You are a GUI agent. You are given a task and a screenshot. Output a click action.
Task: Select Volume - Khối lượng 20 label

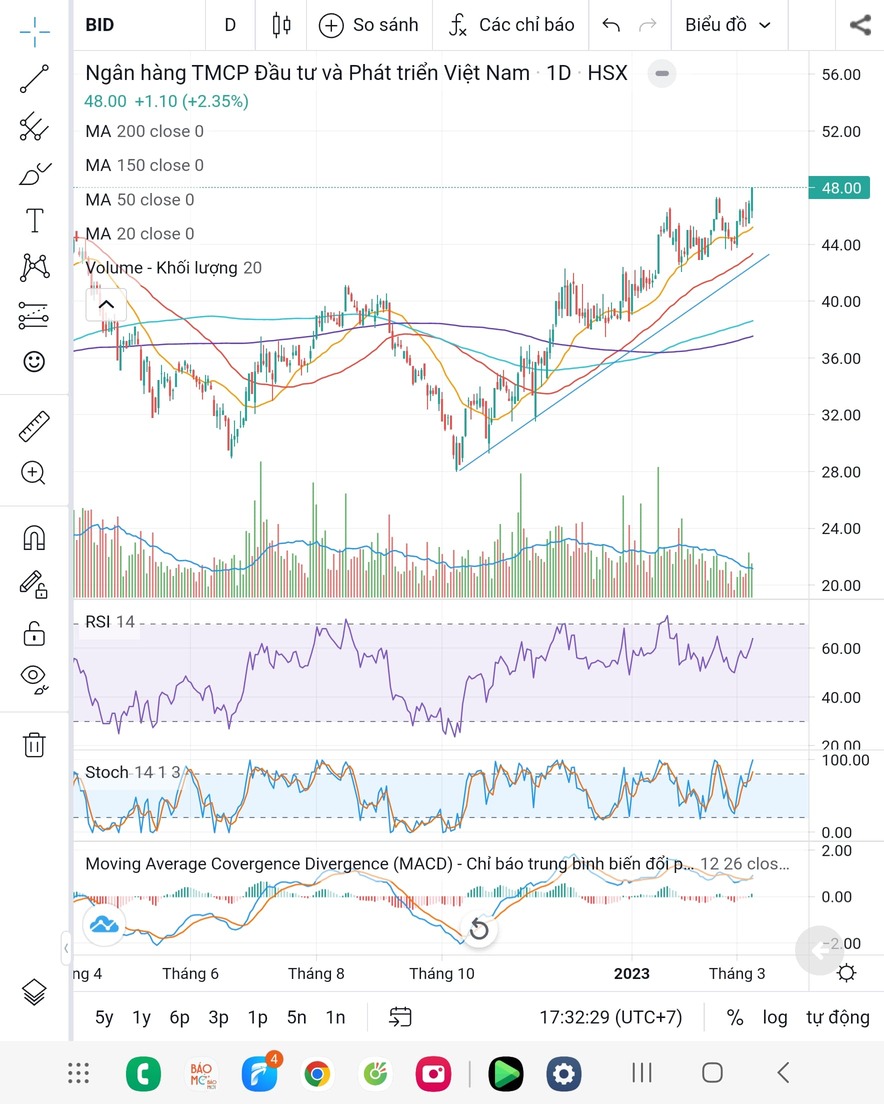click(x=173, y=268)
